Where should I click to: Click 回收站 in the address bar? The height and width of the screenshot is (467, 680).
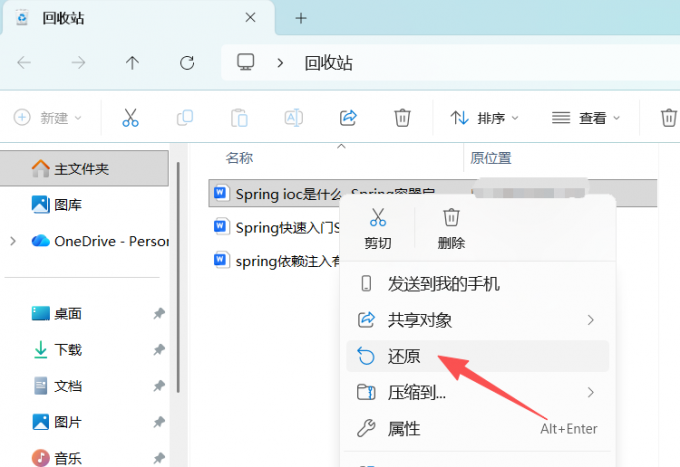328,63
